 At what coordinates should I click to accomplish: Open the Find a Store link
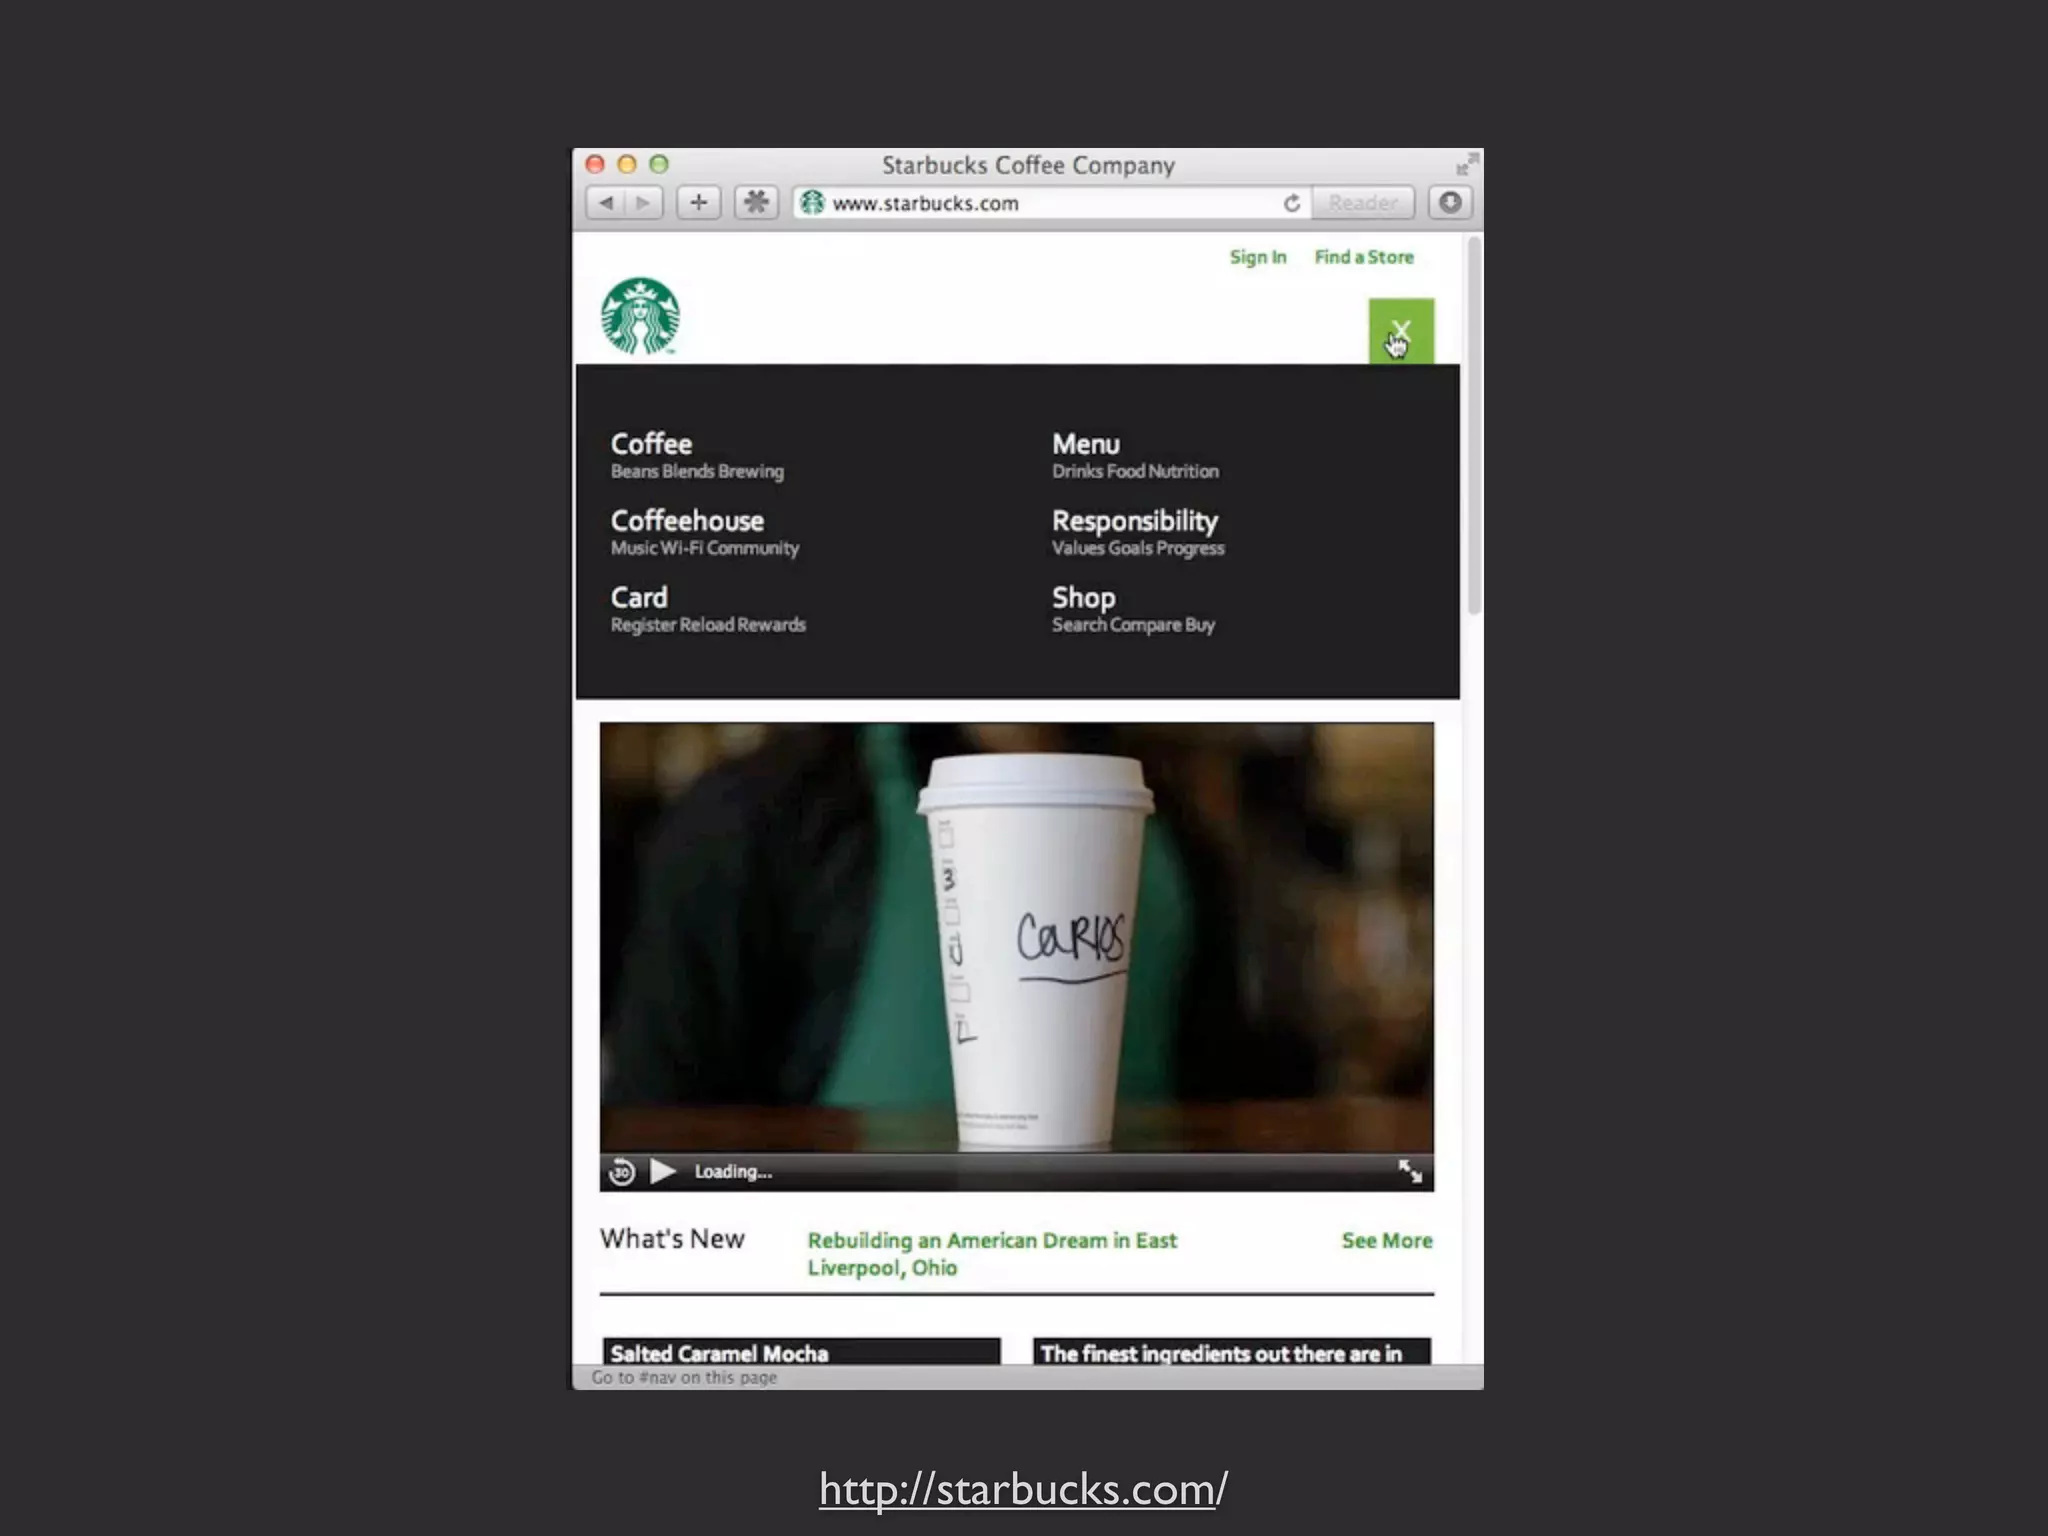click(1364, 257)
